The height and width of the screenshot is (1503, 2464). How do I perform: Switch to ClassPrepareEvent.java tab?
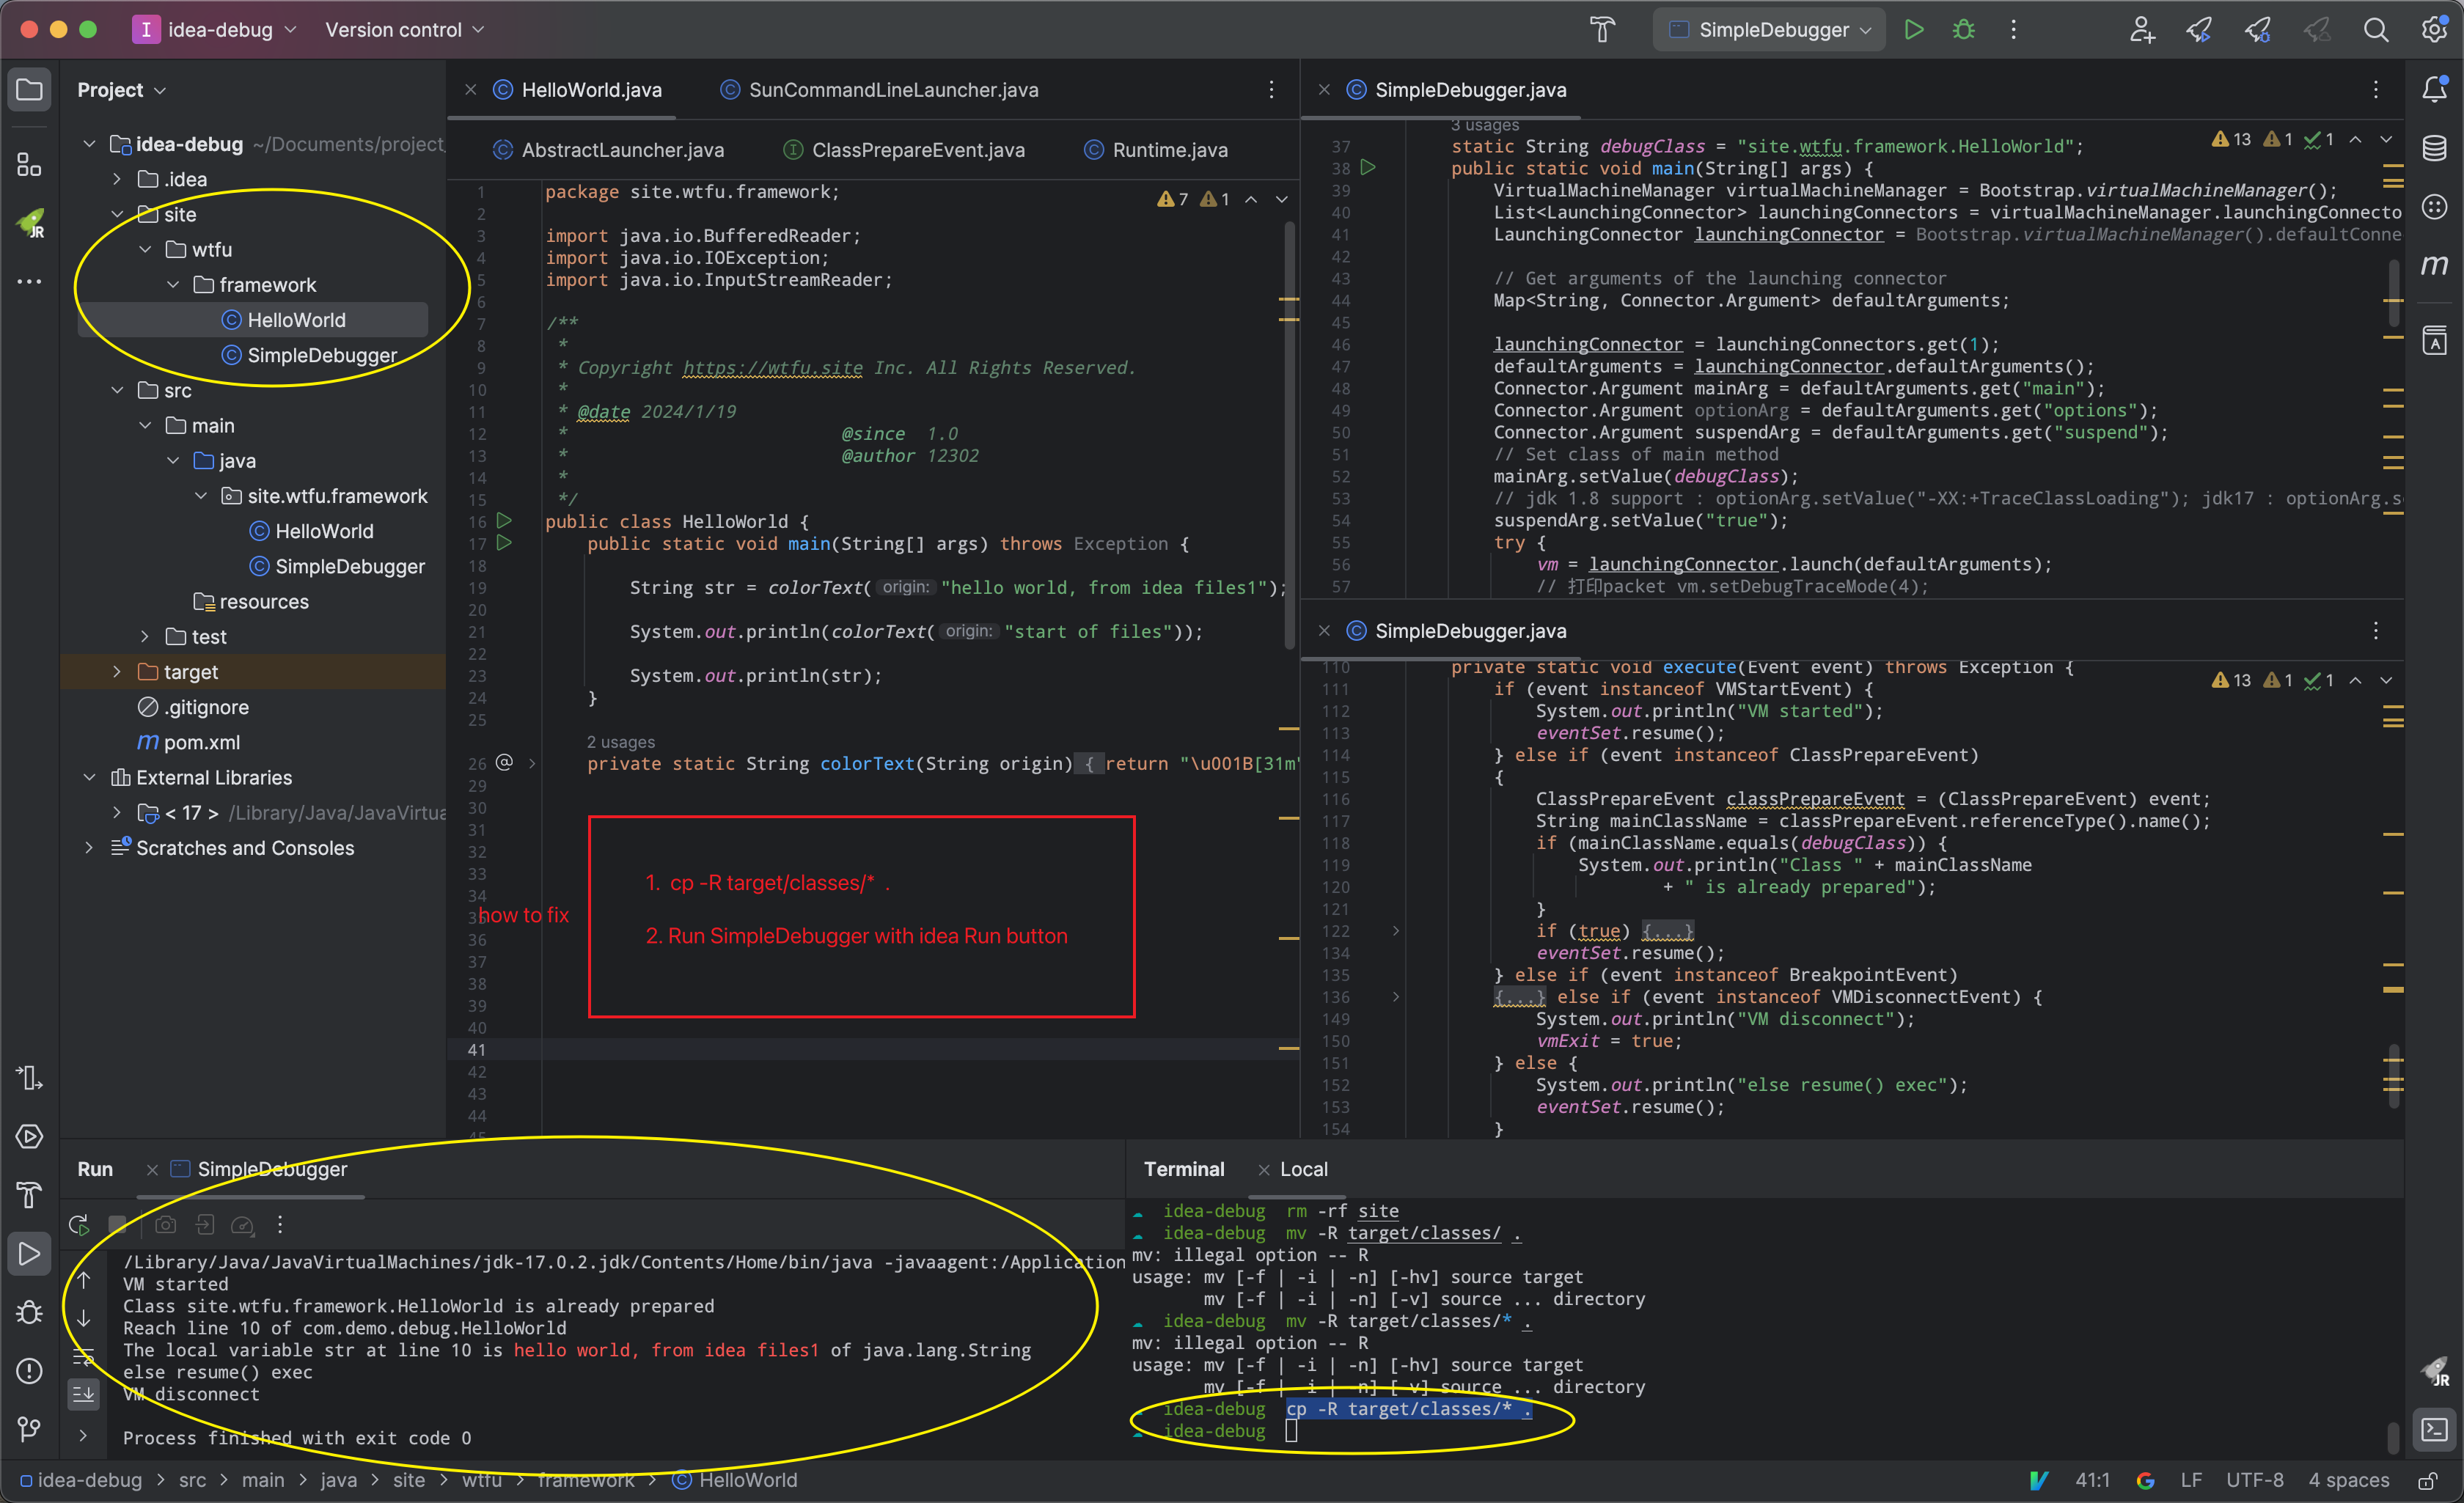tap(917, 150)
